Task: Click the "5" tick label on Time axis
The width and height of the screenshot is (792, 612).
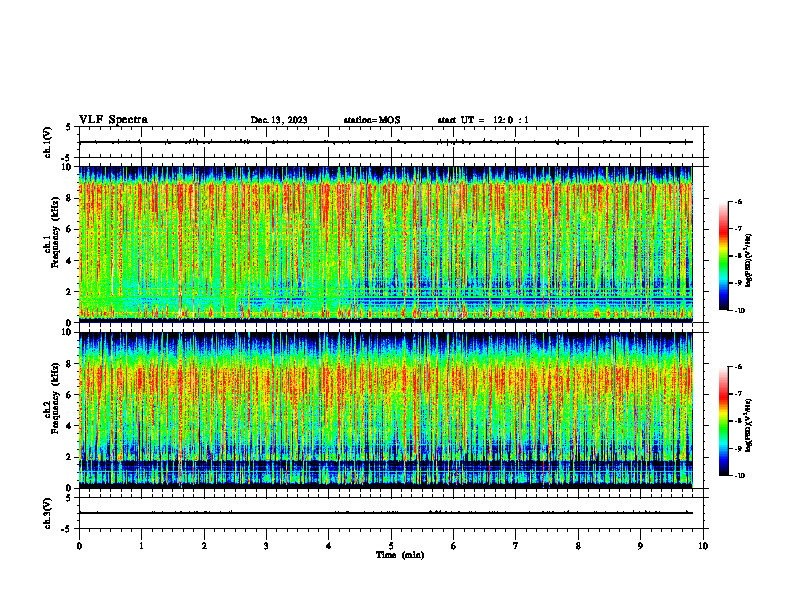Action: (391, 546)
